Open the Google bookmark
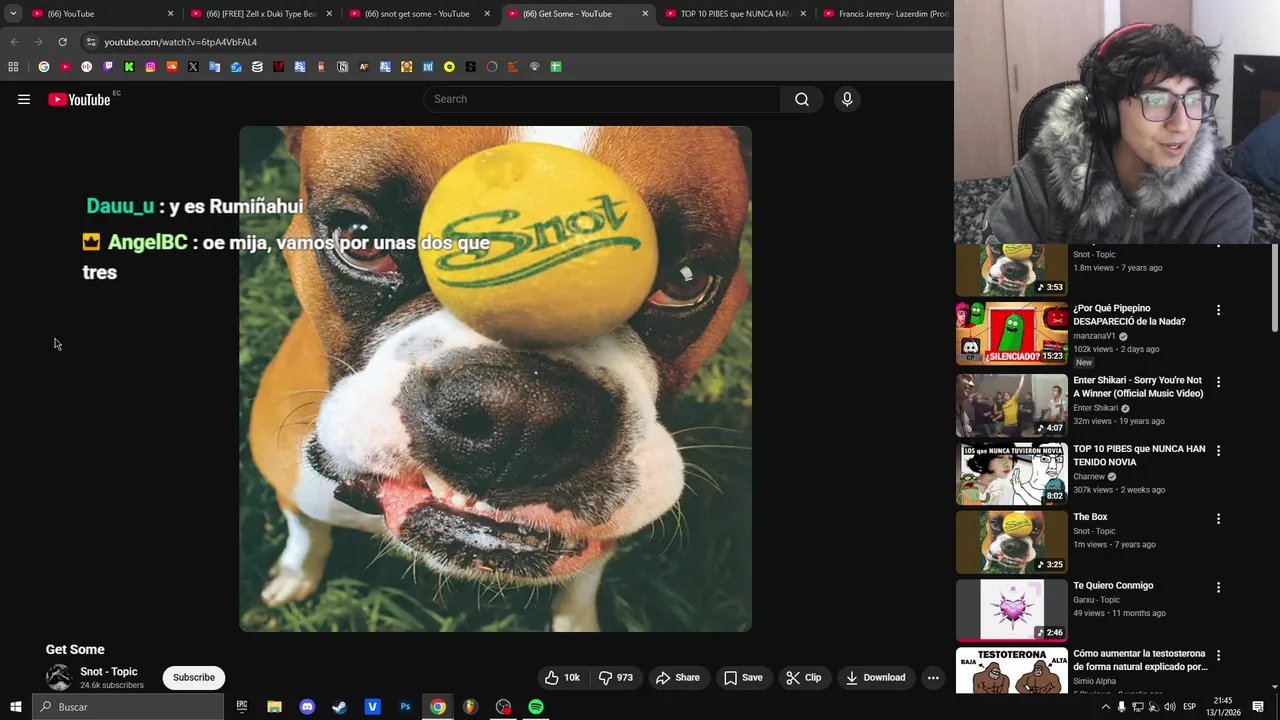The image size is (1280, 720). [44, 67]
